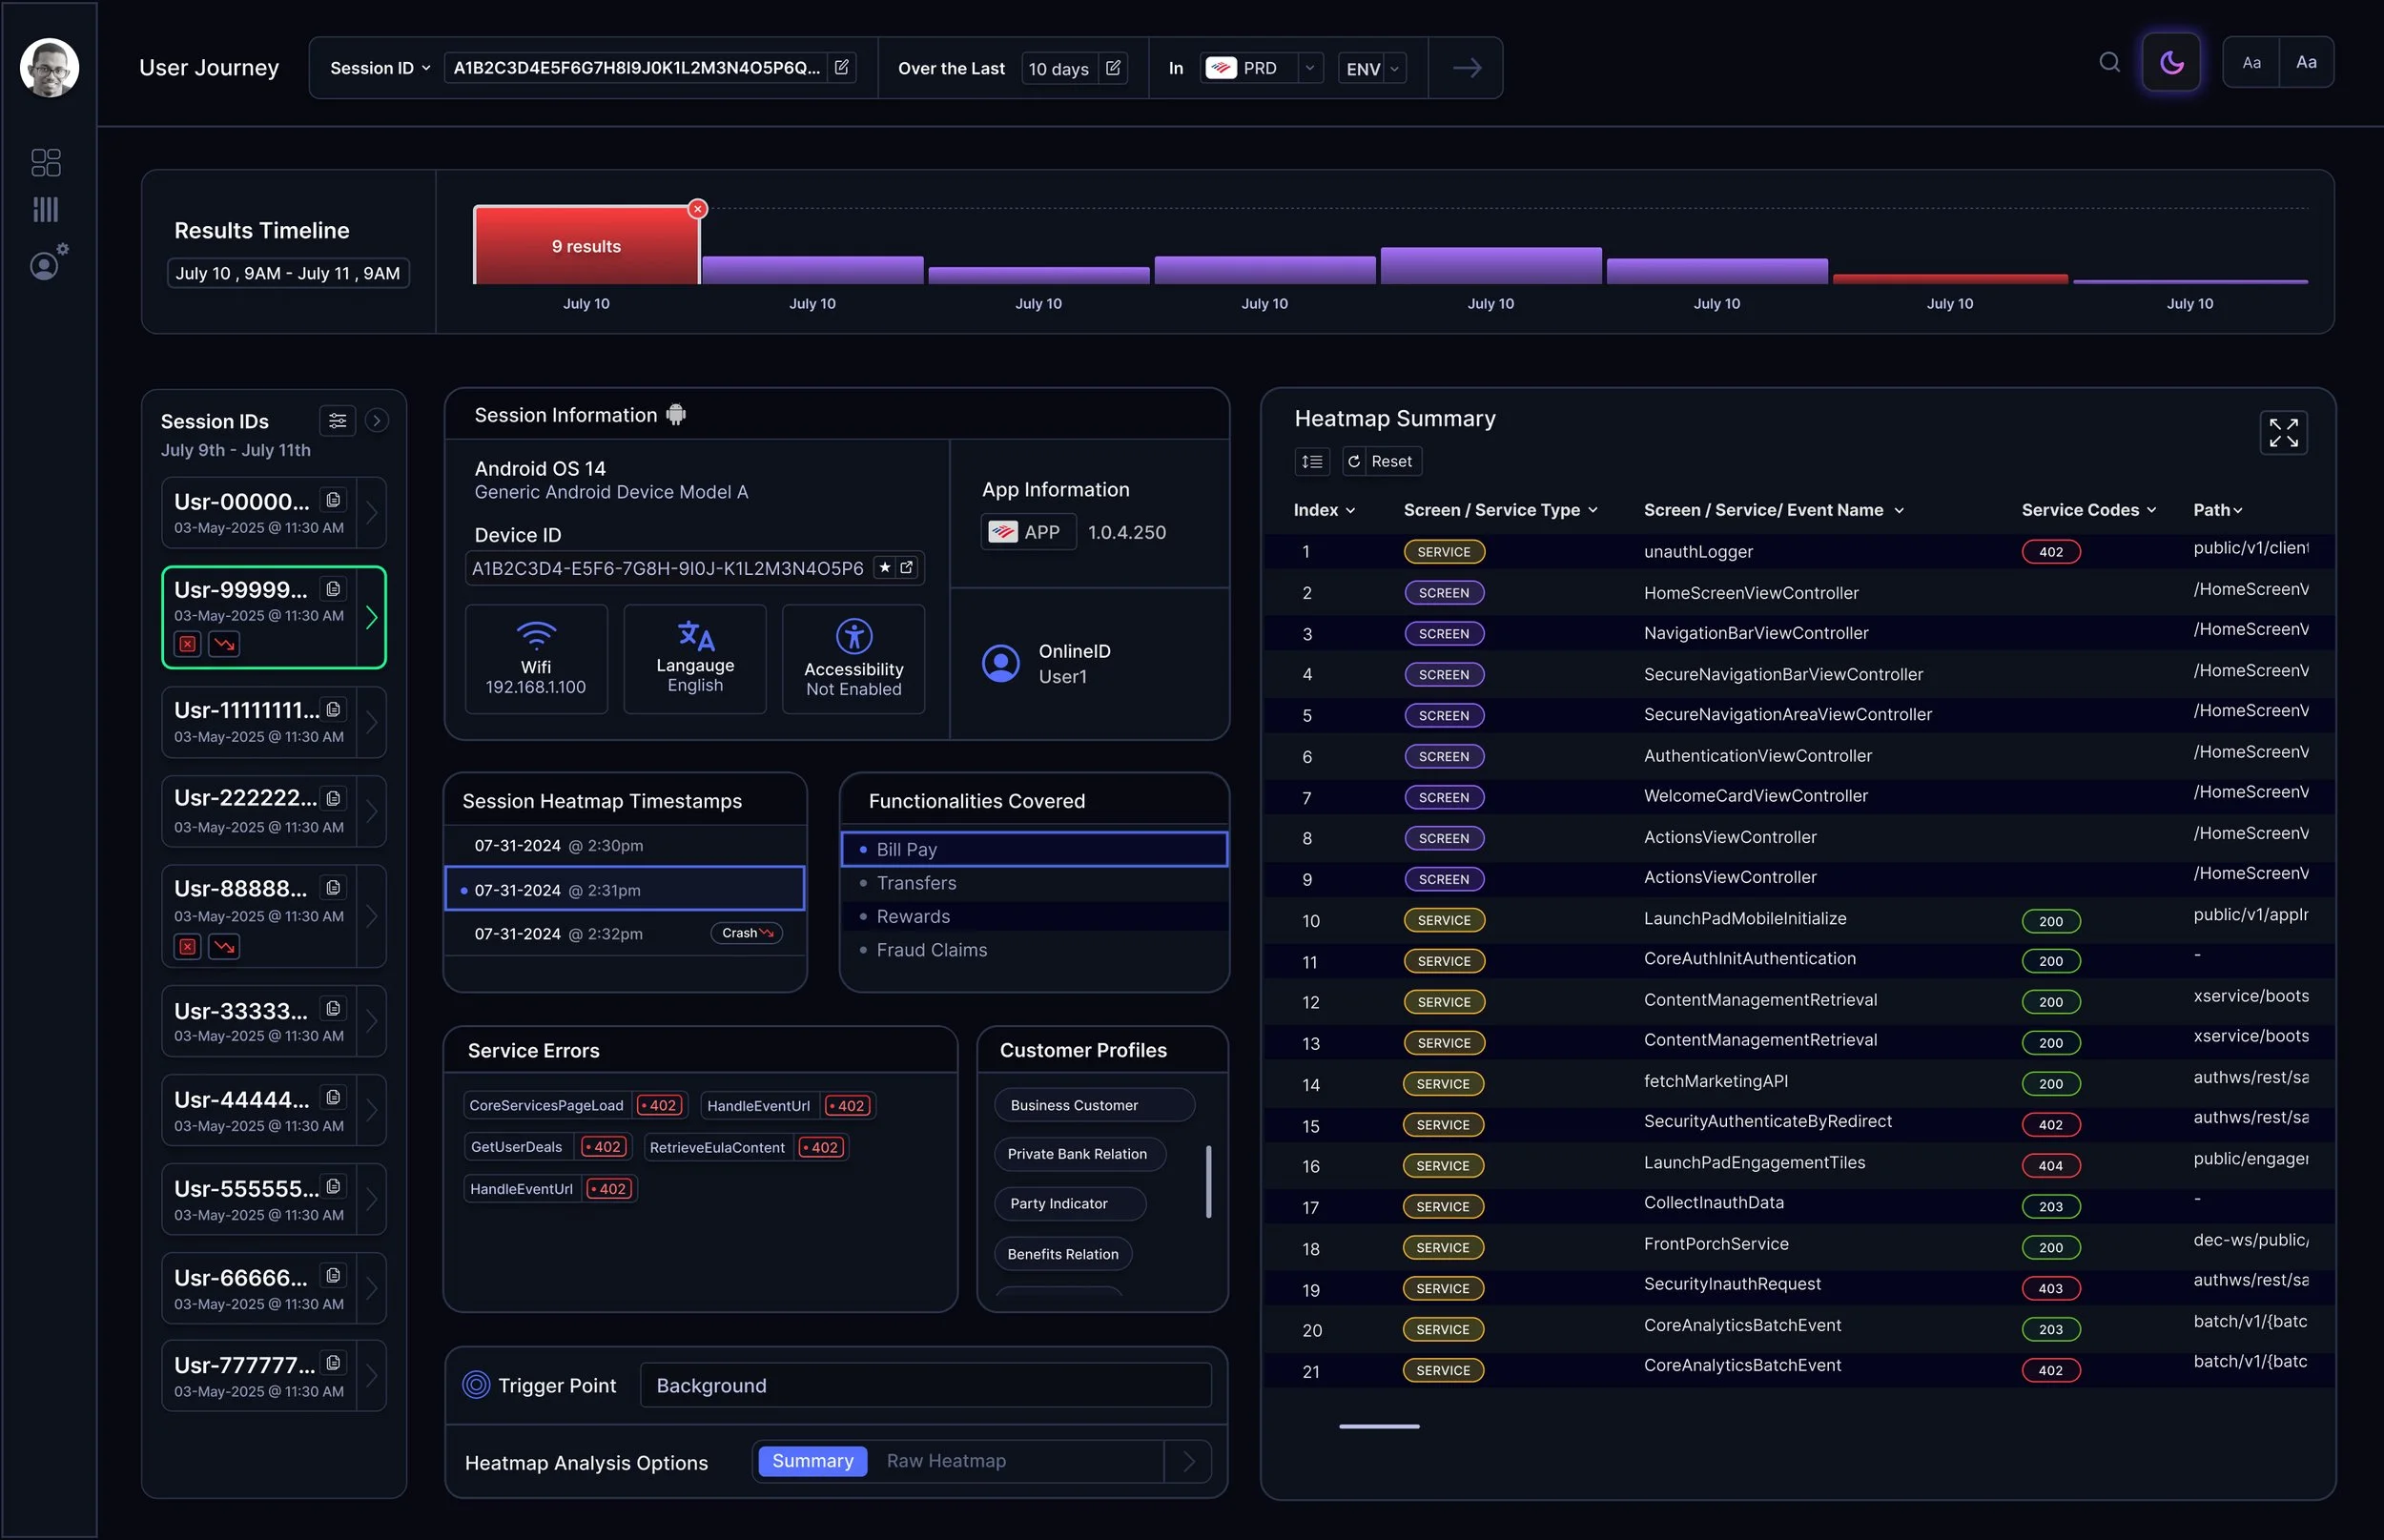Copy the Usr-11111111 session ID
This screenshot has height=1540, width=2384.
(333, 710)
